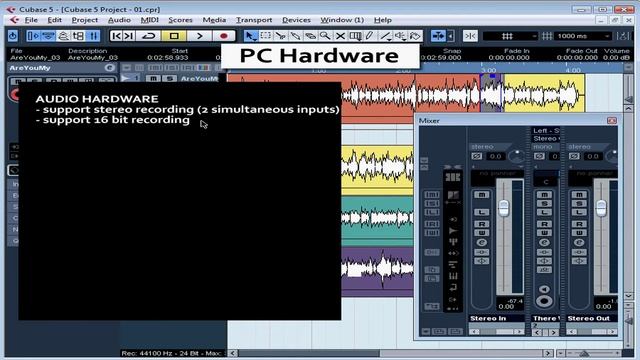This screenshot has width=640, height=360.
Task: Enable Read automation on Stereo In channel
Action: point(482,224)
